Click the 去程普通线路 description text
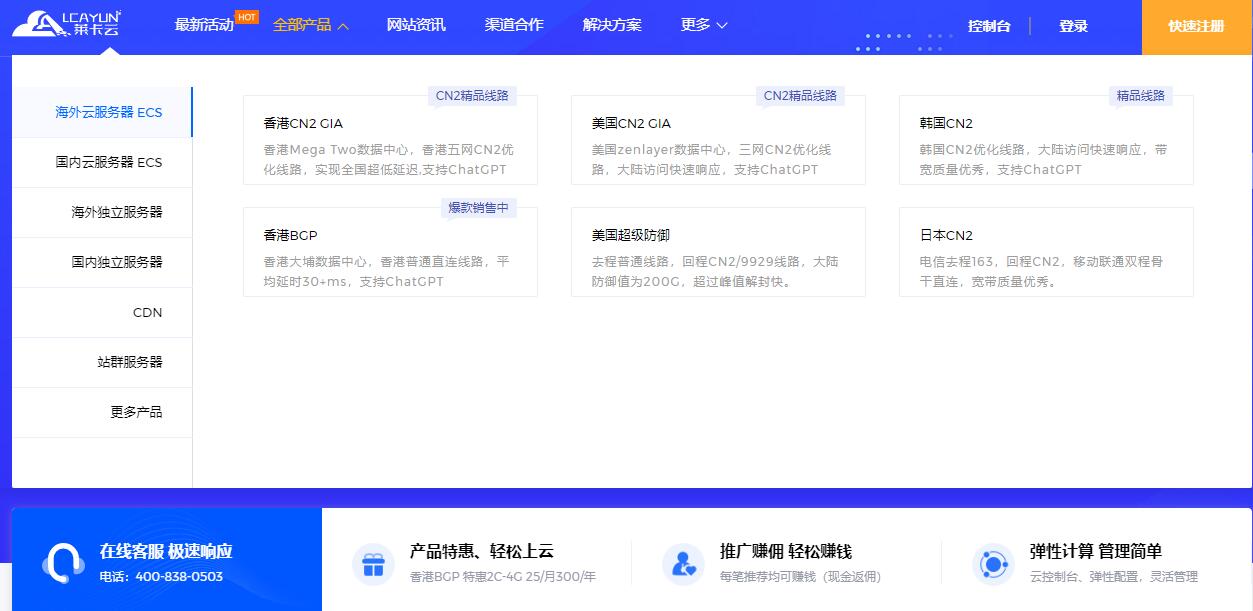 pyautogui.click(x=715, y=272)
